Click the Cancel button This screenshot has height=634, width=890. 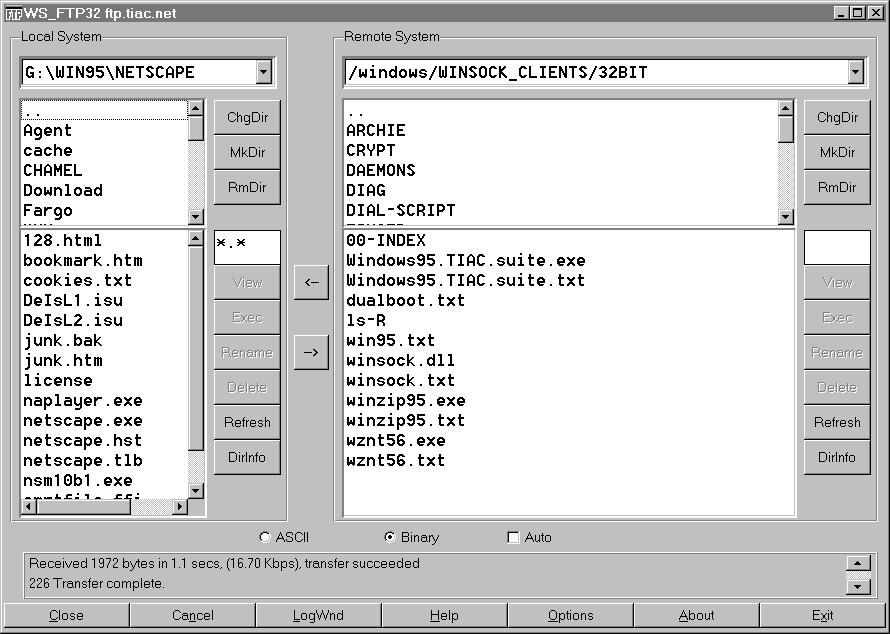pos(192,616)
